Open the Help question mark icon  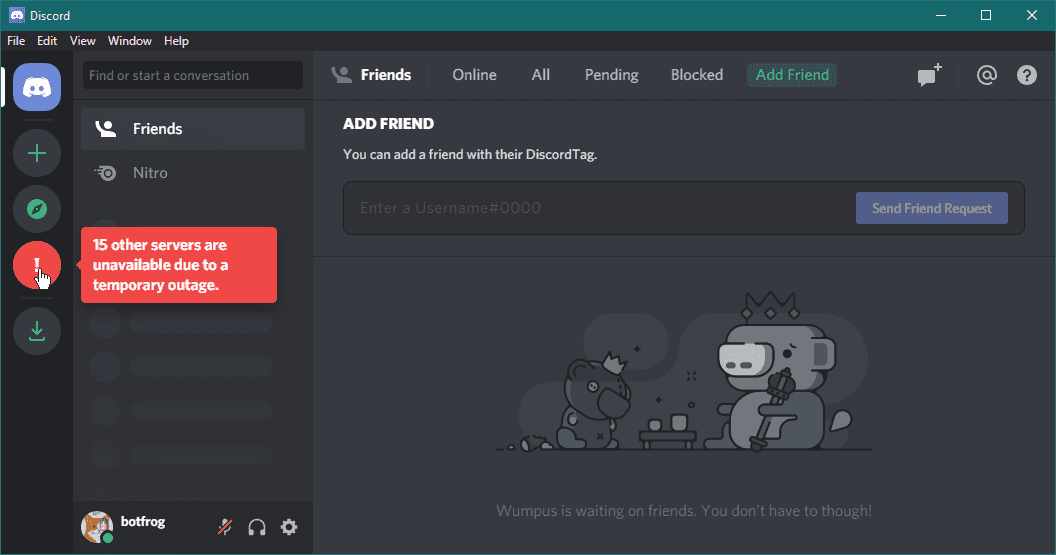pos(1026,75)
